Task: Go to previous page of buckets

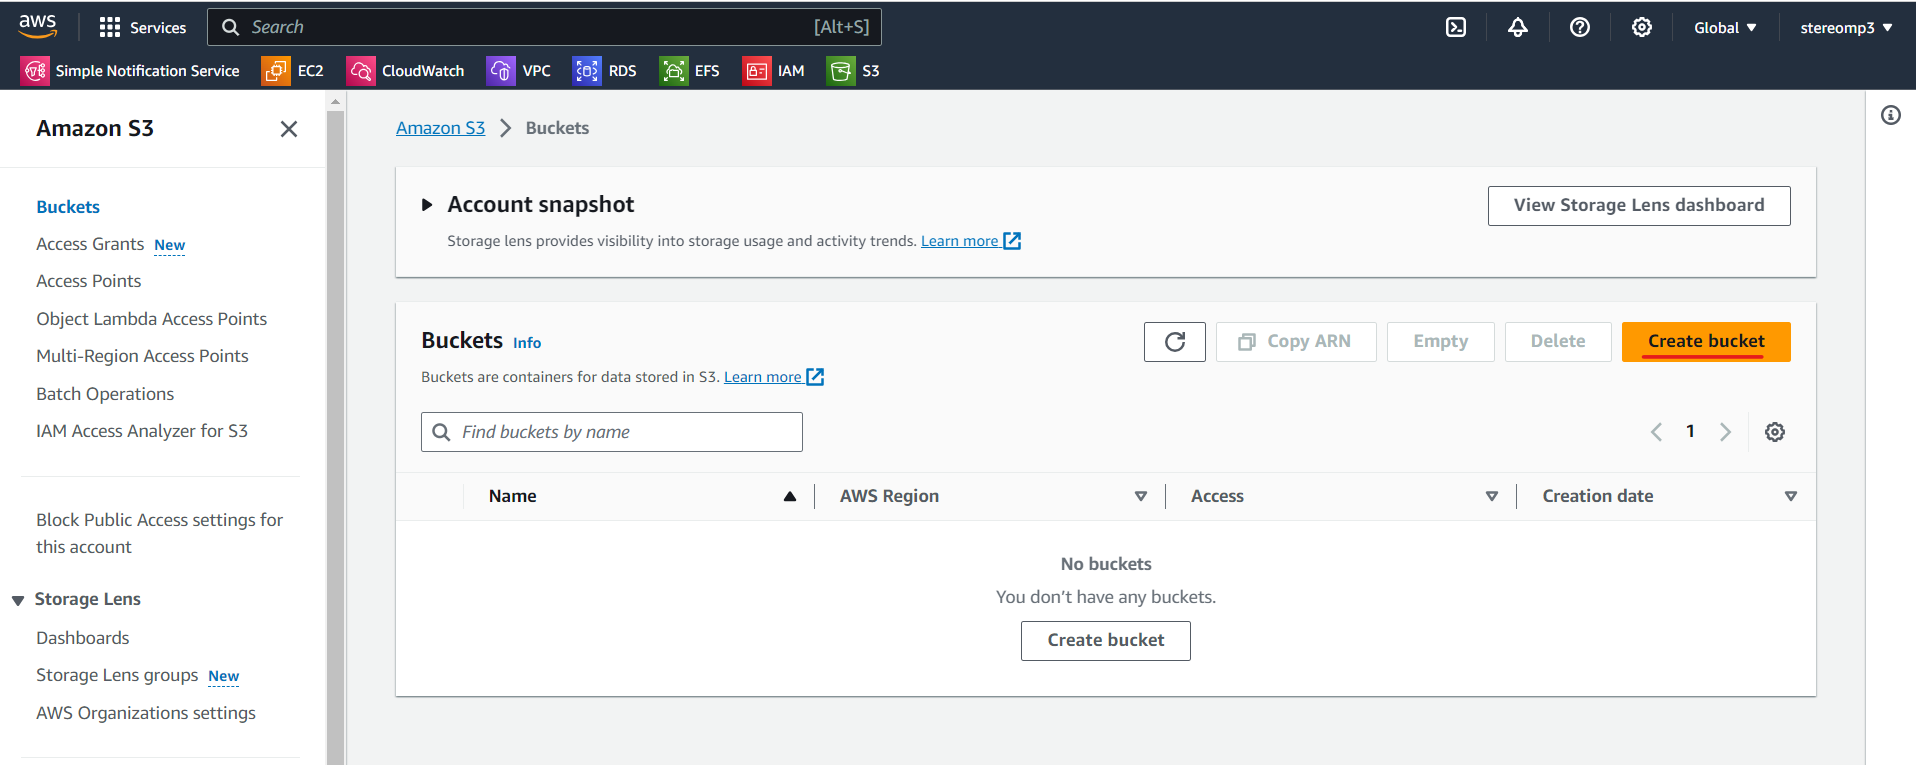Action: (x=1657, y=432)
